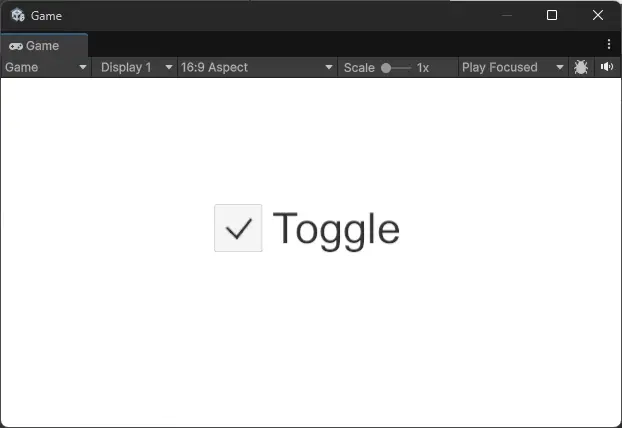
Task: Maximize the Game window
Action: [552, 15]
